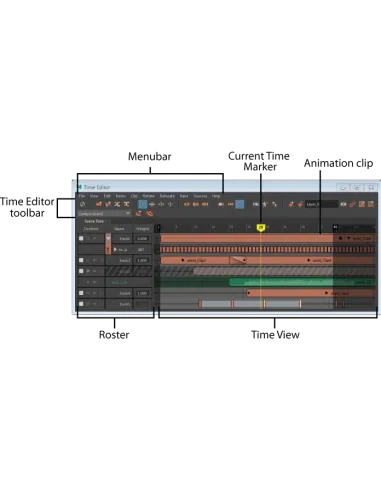Click the rightmost icon in the Time Editor toolbar

(x=371, y=204)
